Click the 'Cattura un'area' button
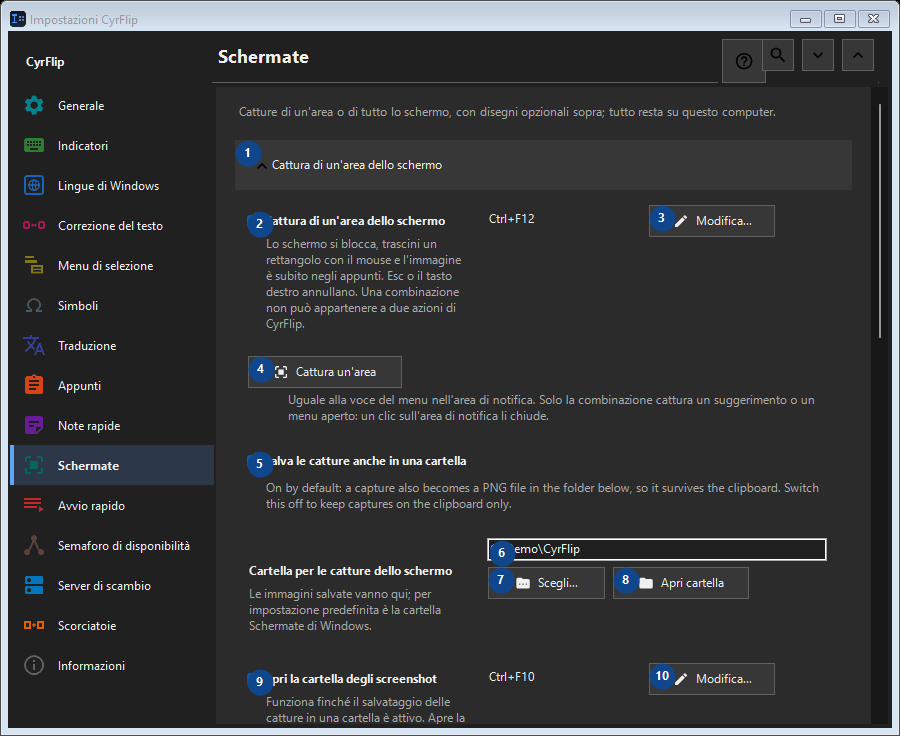Screen dimensions: 900x736 coord(325,372)
